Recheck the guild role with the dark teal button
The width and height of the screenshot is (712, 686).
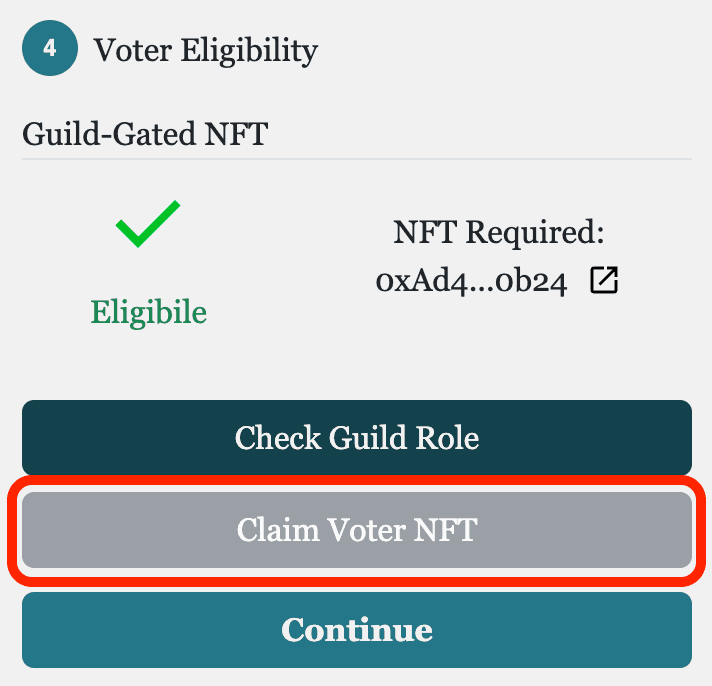[357, 438]
